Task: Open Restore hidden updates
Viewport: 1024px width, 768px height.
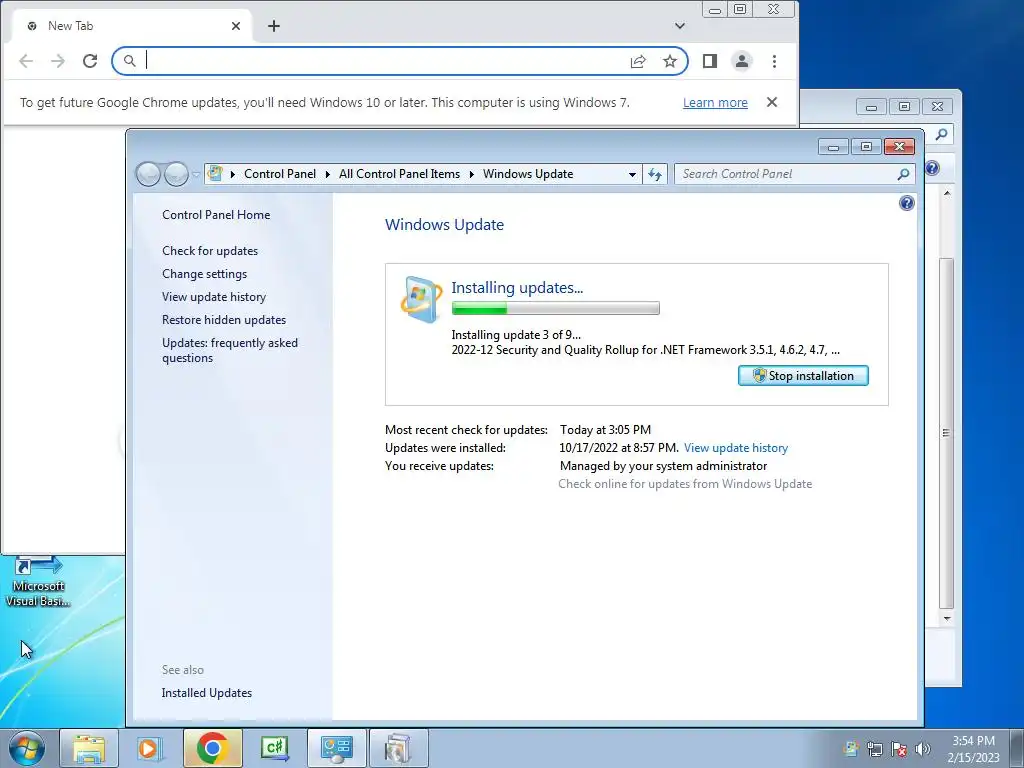Action: point(224,319)
